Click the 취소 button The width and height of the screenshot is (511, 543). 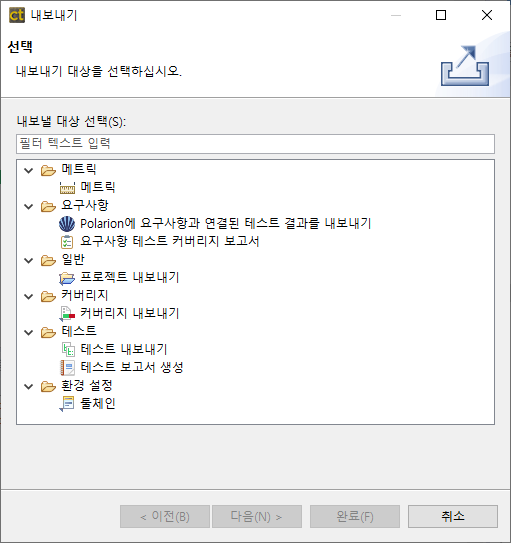[453, 516]
